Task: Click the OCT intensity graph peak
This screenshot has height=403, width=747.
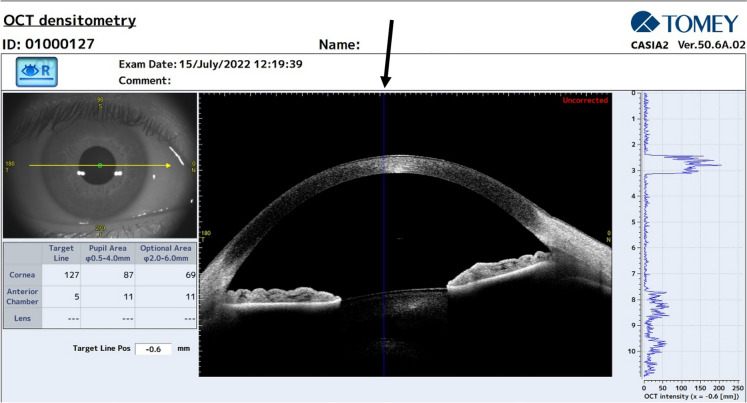Action: pos(715,163)
